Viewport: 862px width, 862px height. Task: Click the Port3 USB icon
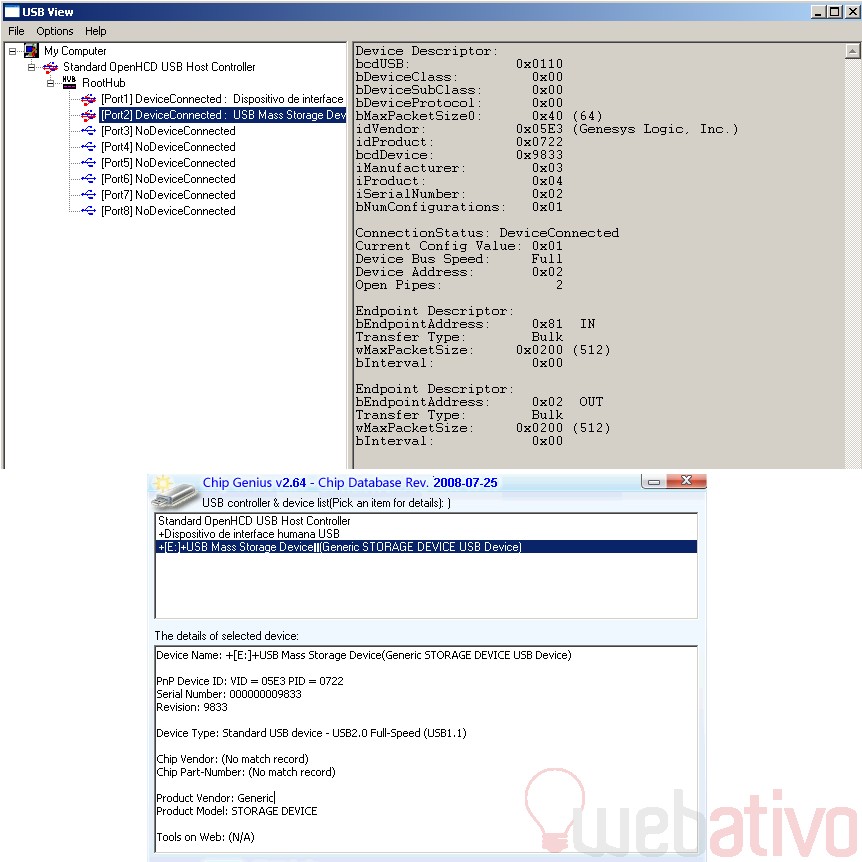[x=89, y=131]
